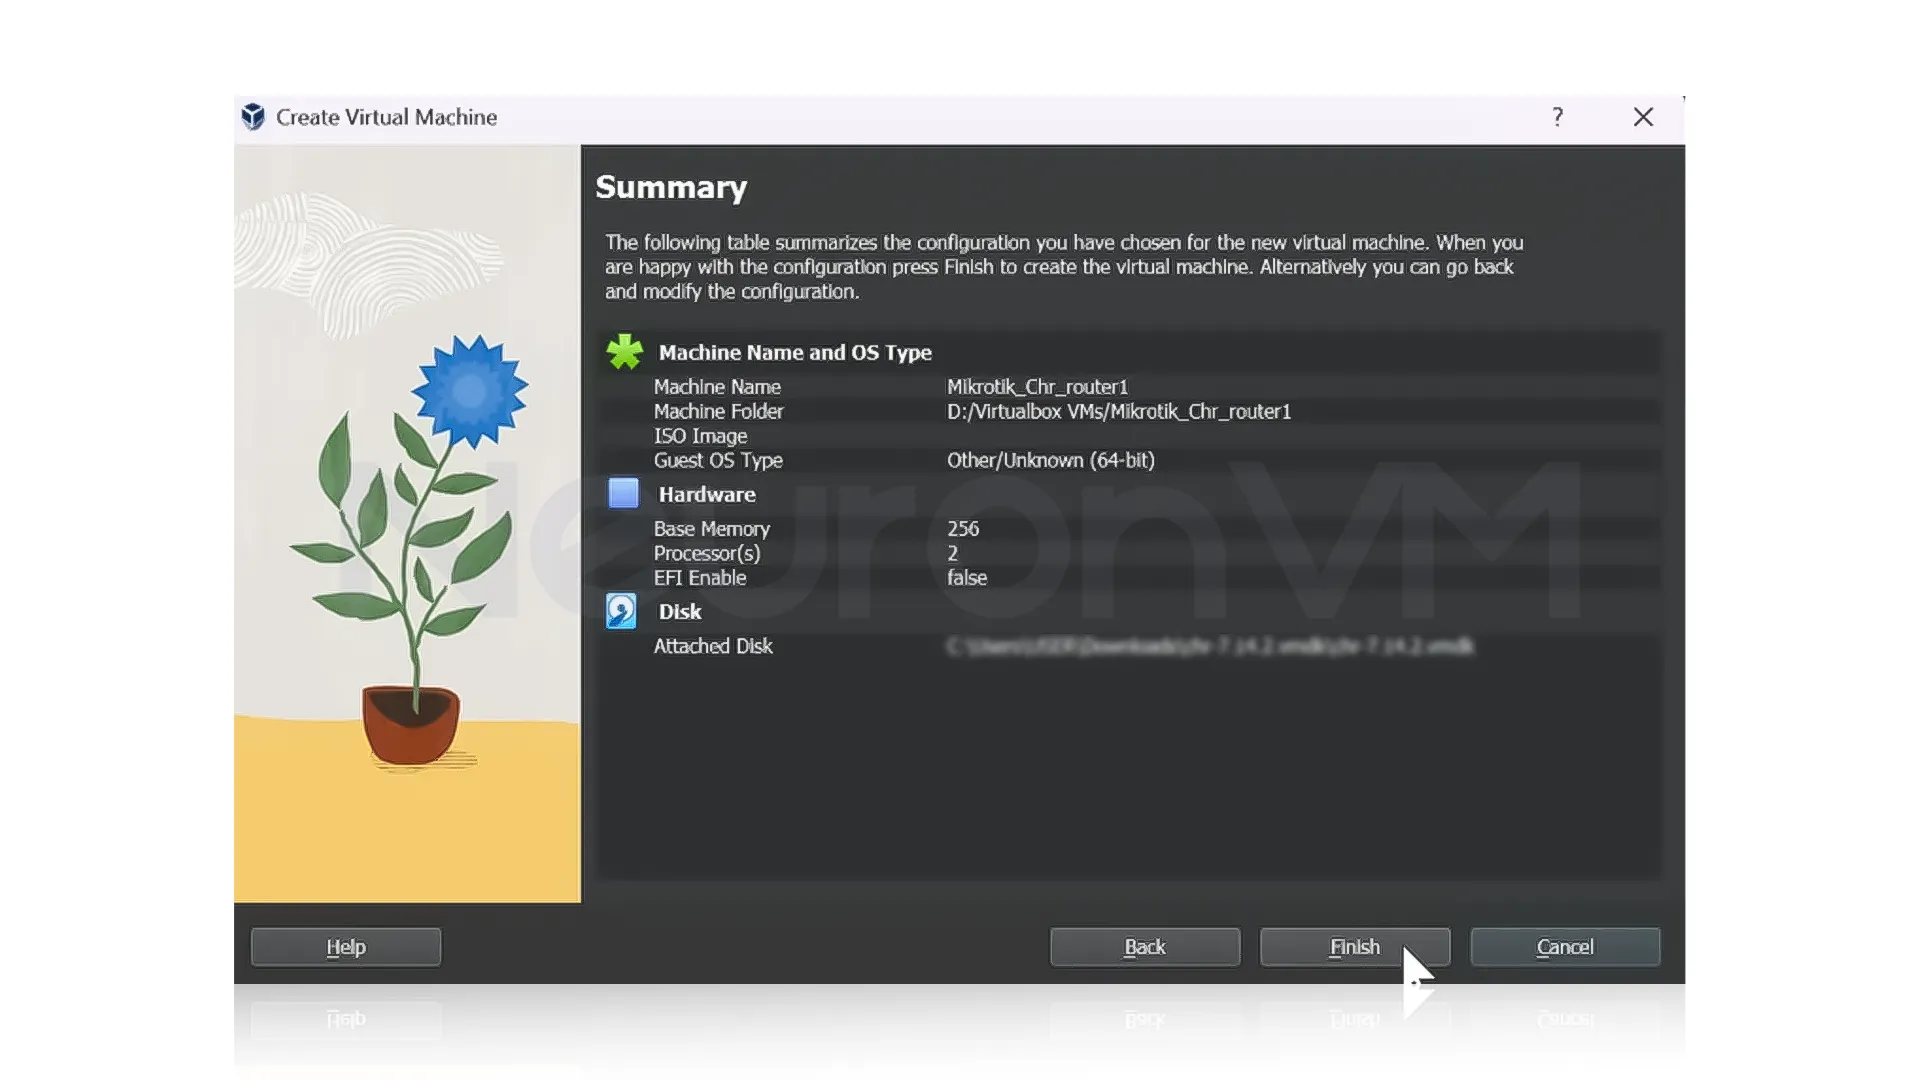The height and width of the screenshot is (1080, 1920).
Task: Click the Processor(s) value 2
Action: tap(953, 553)
